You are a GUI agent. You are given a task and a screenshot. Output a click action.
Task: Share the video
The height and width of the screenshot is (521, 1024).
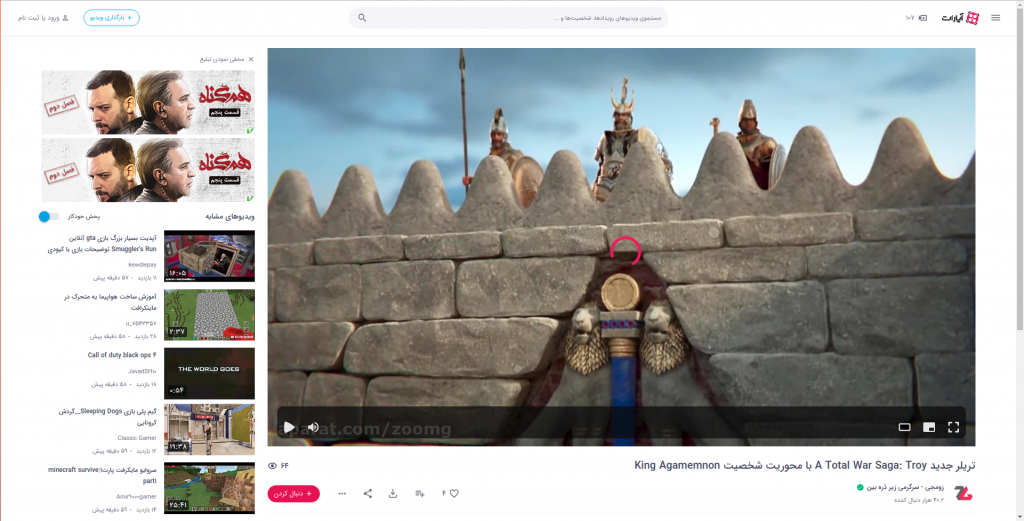click(x=367, y=493)
